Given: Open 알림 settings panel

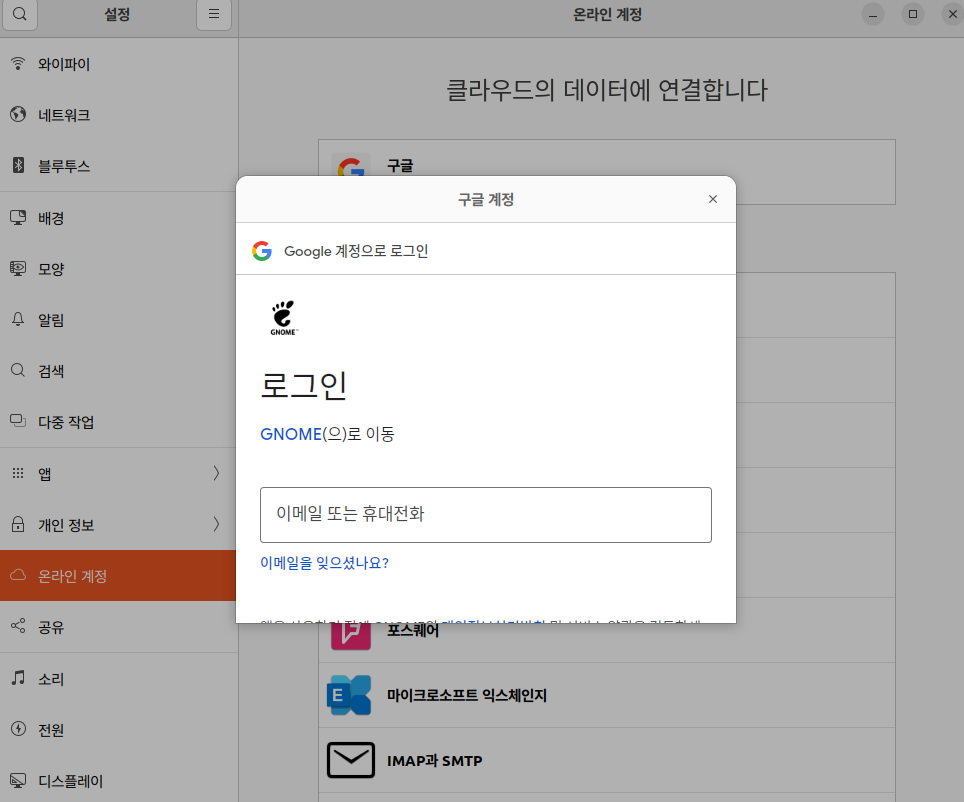Looking at the screenshot, I should 119,320.
